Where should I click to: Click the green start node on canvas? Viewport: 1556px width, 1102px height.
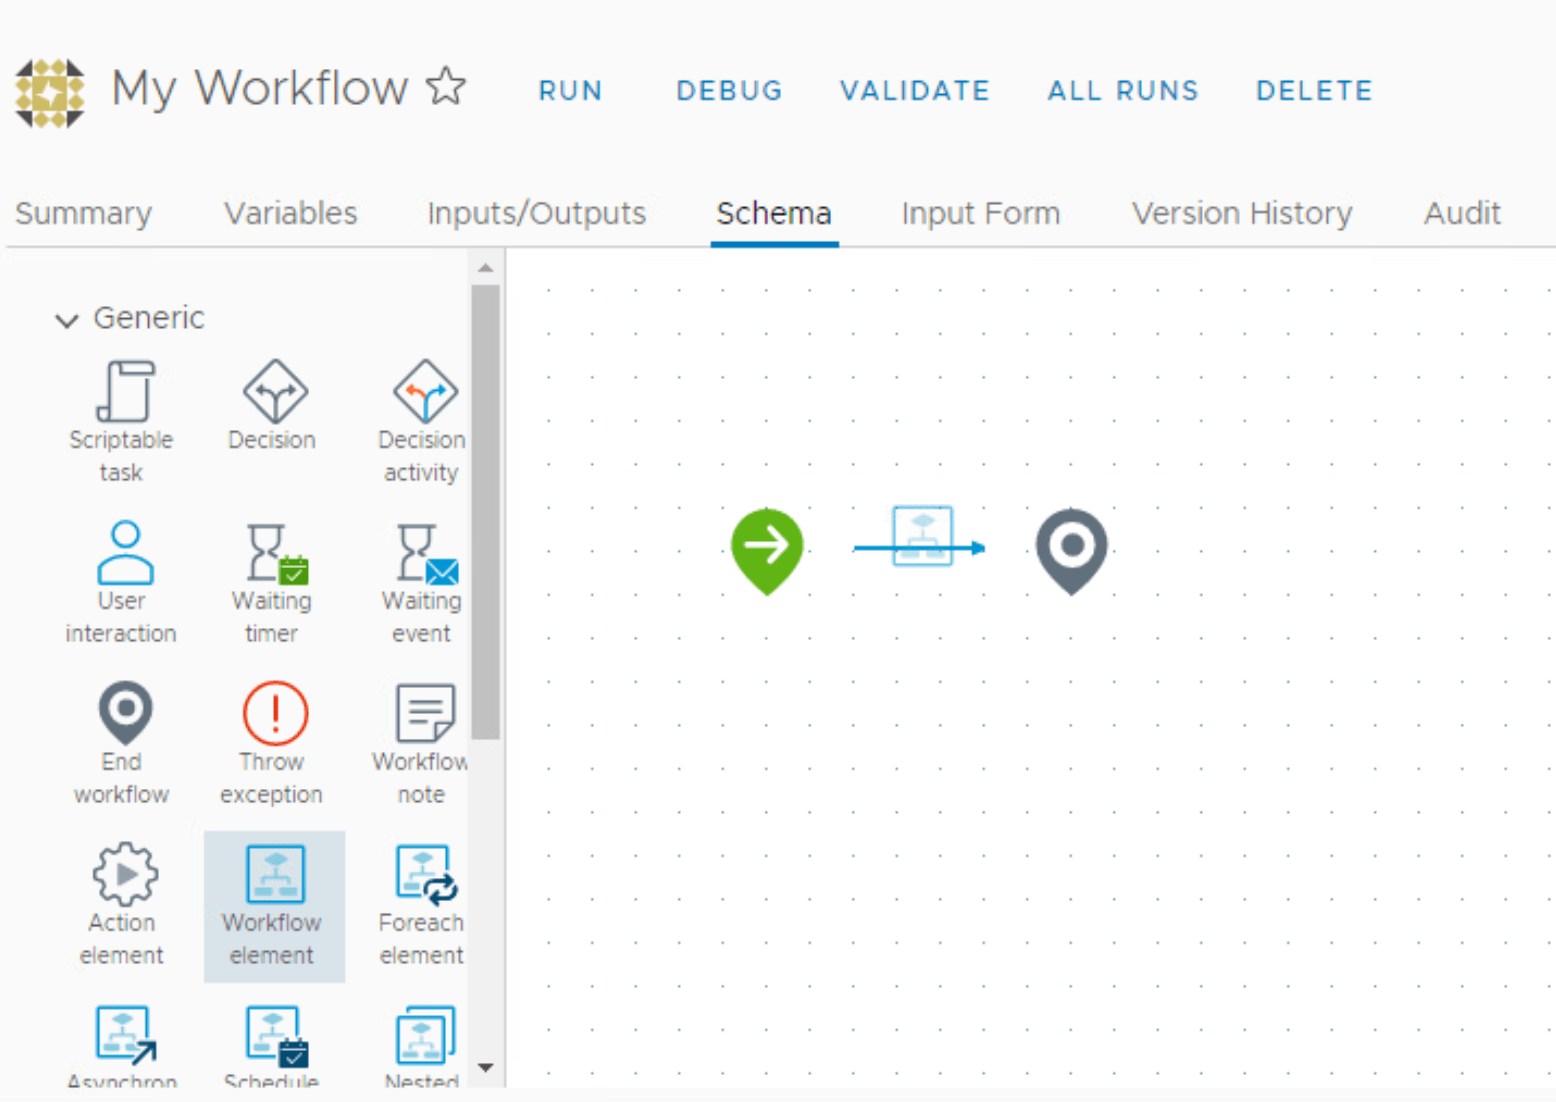[767, 550]
